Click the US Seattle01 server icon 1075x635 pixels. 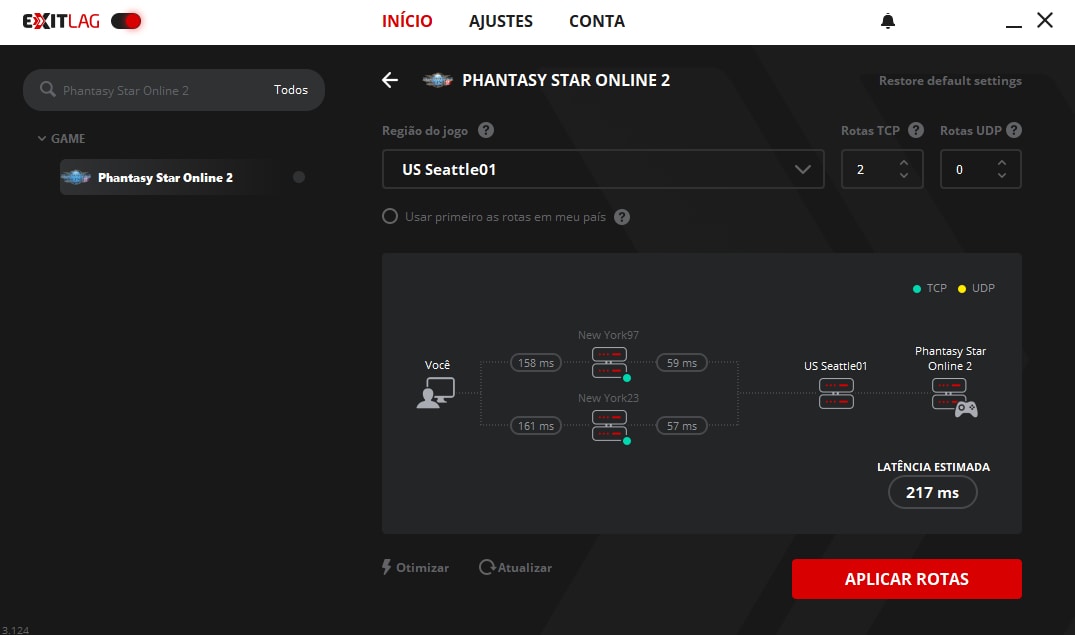(x=836, y=393)
